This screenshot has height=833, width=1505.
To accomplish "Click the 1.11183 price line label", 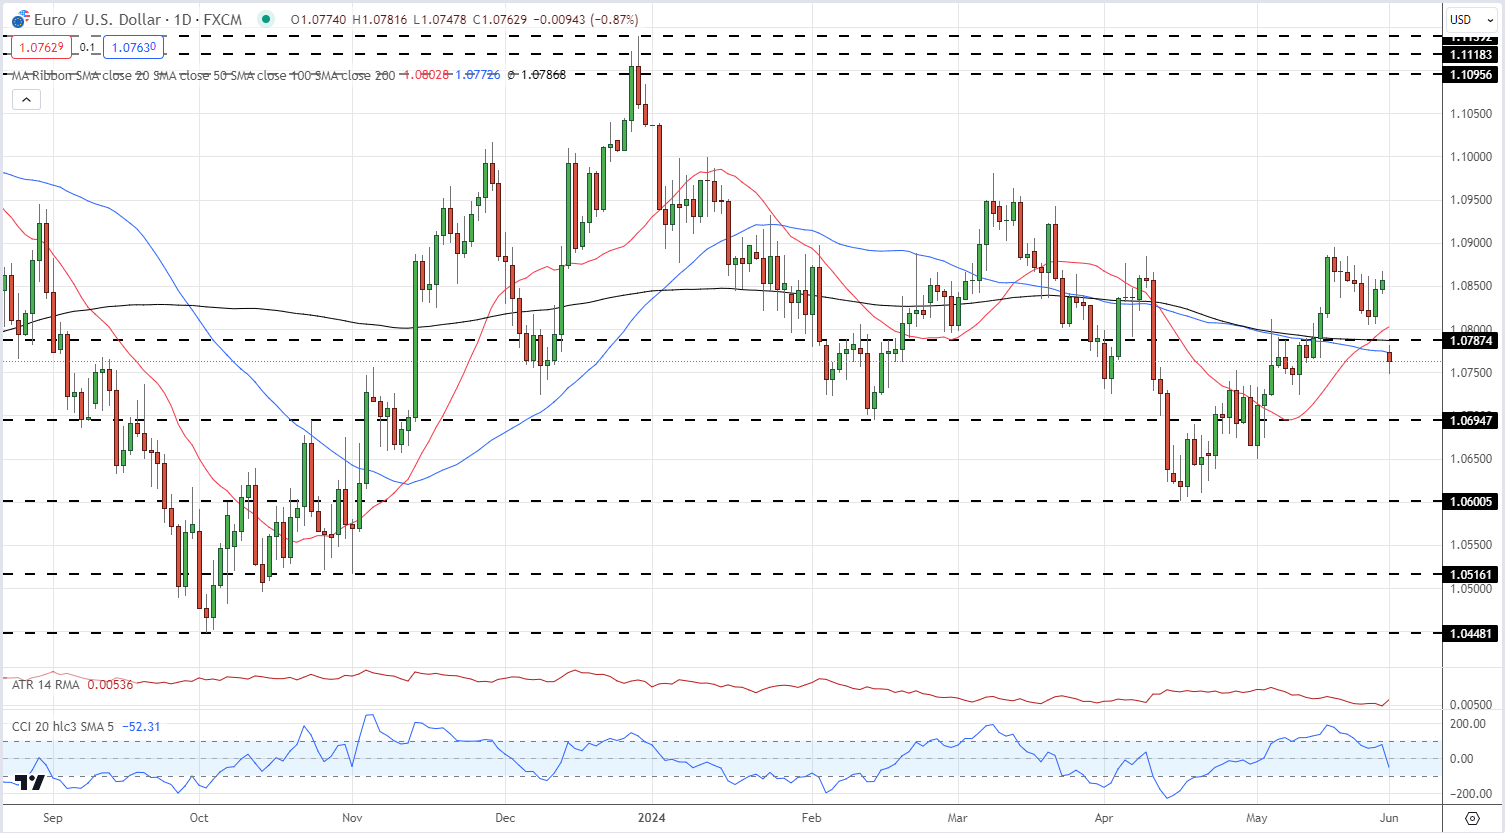I will click(1471, 55).
